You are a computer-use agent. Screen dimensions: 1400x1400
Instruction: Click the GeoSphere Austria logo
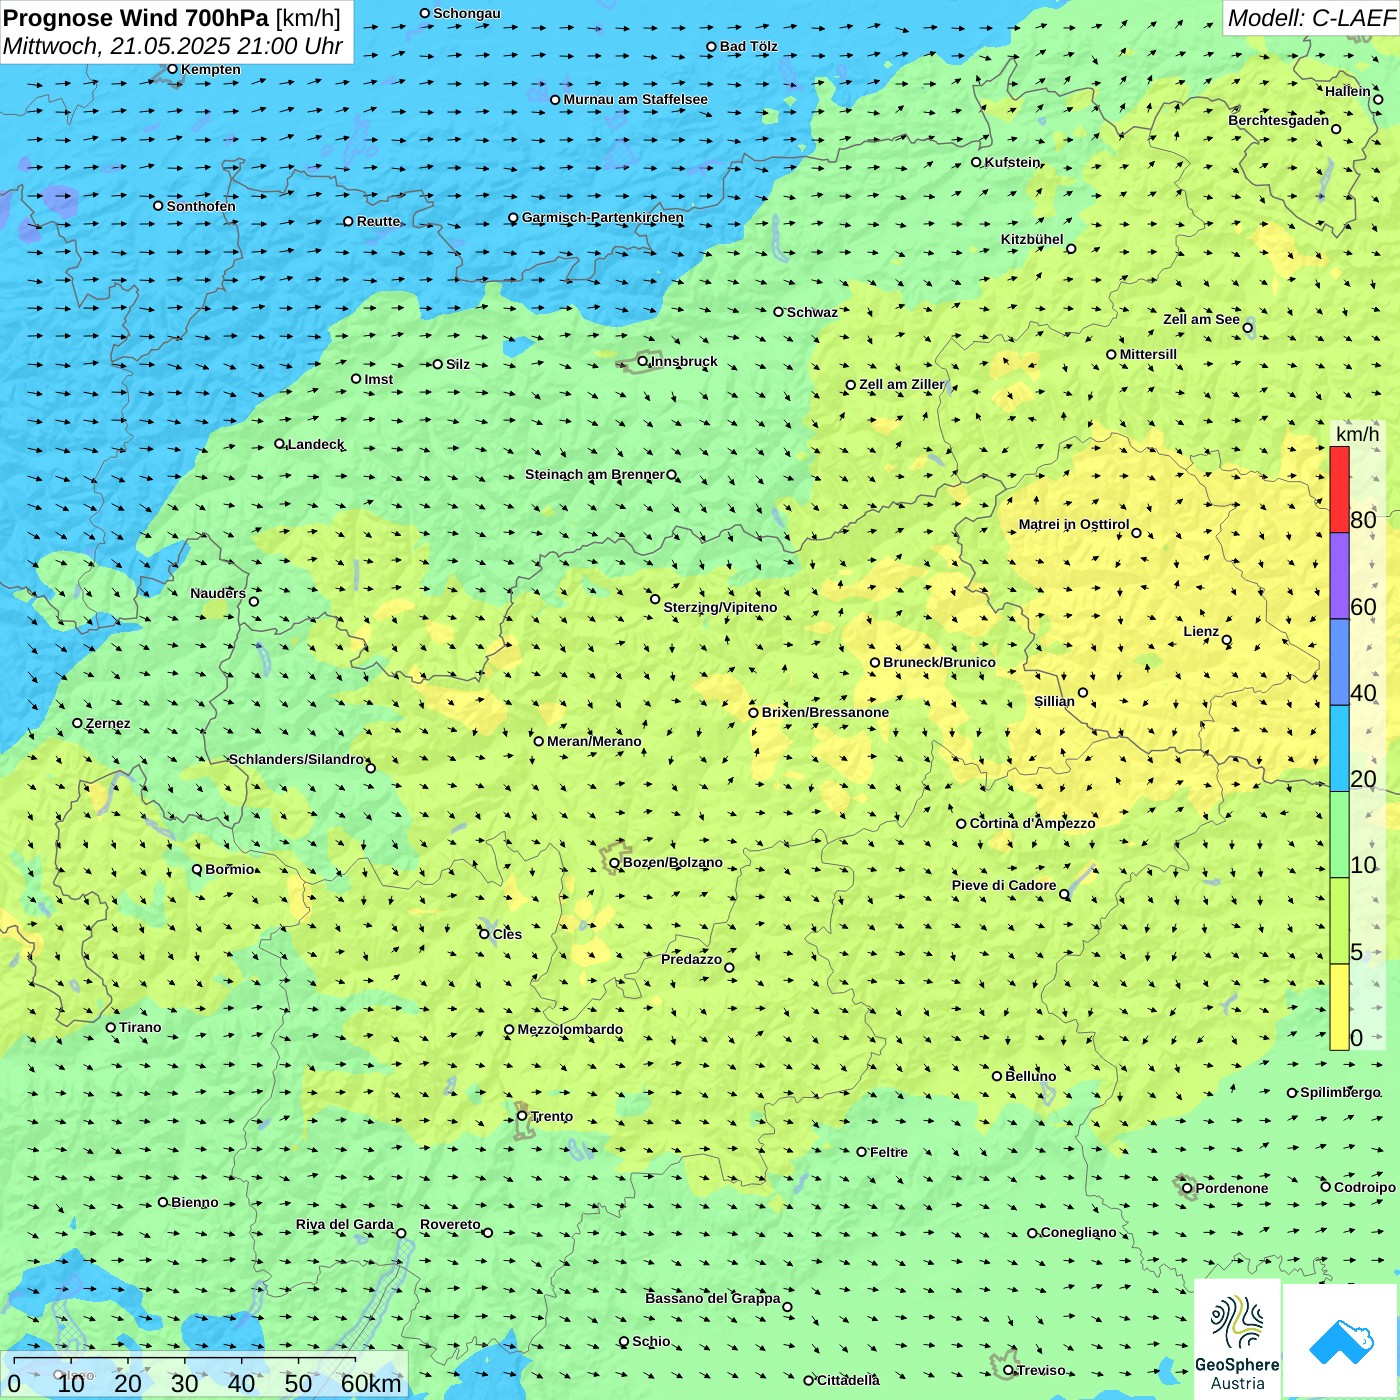1237,1338
